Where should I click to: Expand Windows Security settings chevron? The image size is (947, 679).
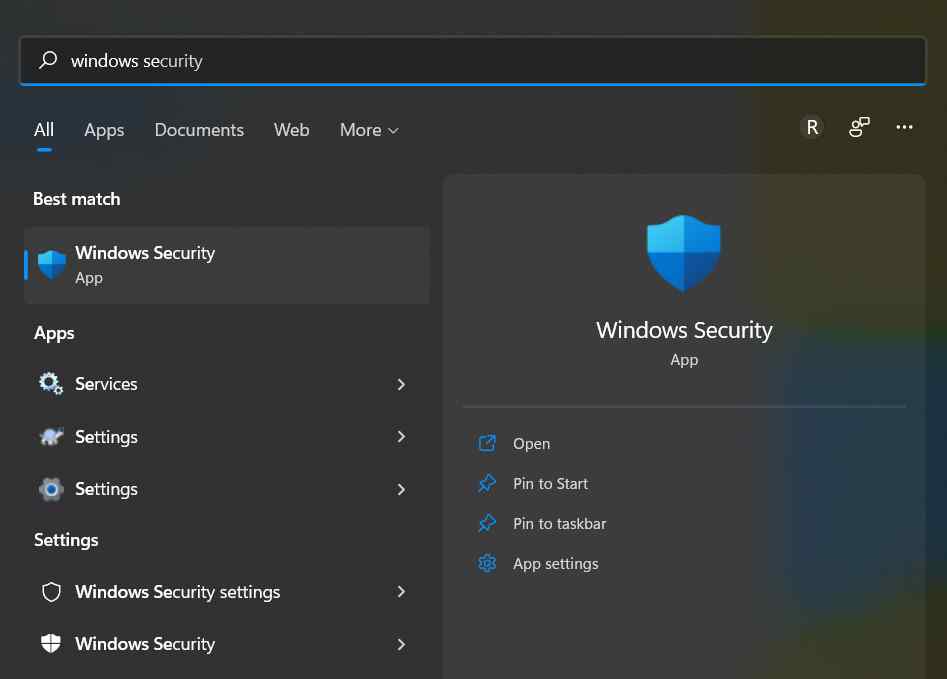(x=401, y=592)
